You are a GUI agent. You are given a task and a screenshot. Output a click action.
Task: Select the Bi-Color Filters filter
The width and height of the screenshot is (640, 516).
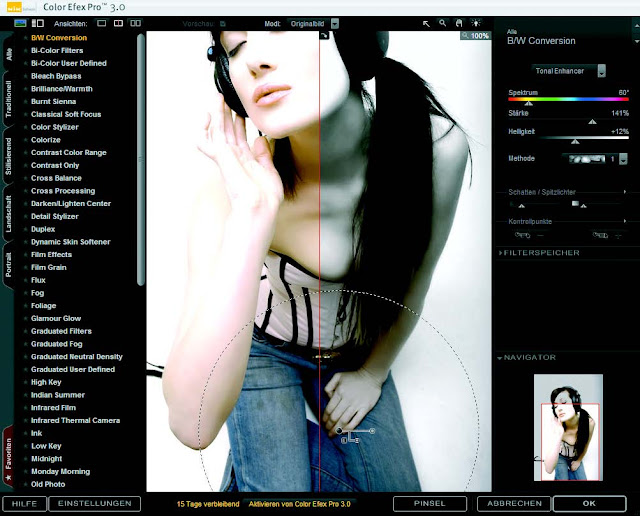[x=57, y=51]
